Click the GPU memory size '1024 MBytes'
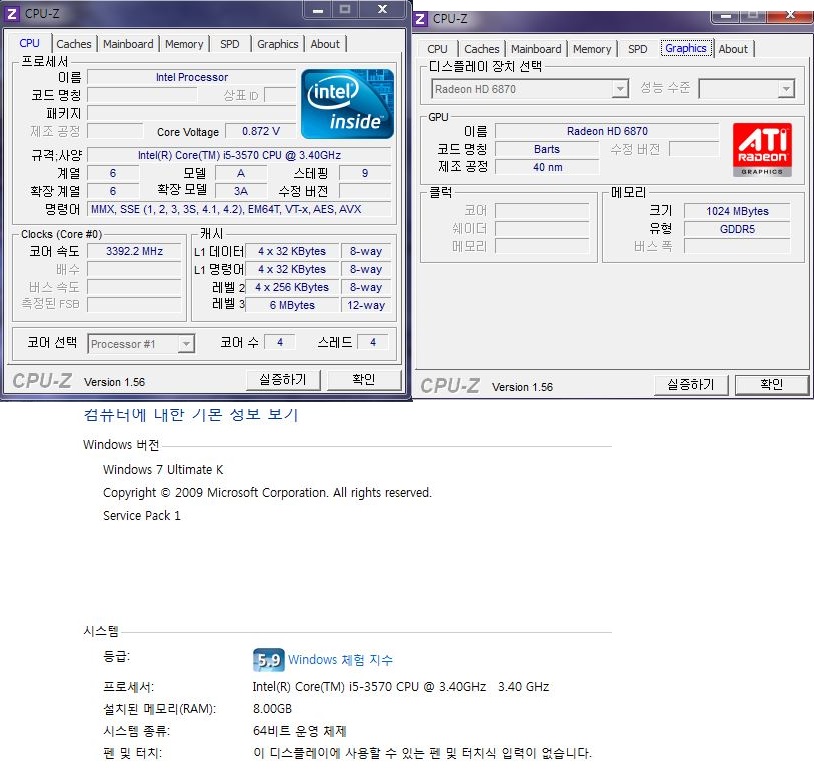814x771 pixels. pos(737,211)
